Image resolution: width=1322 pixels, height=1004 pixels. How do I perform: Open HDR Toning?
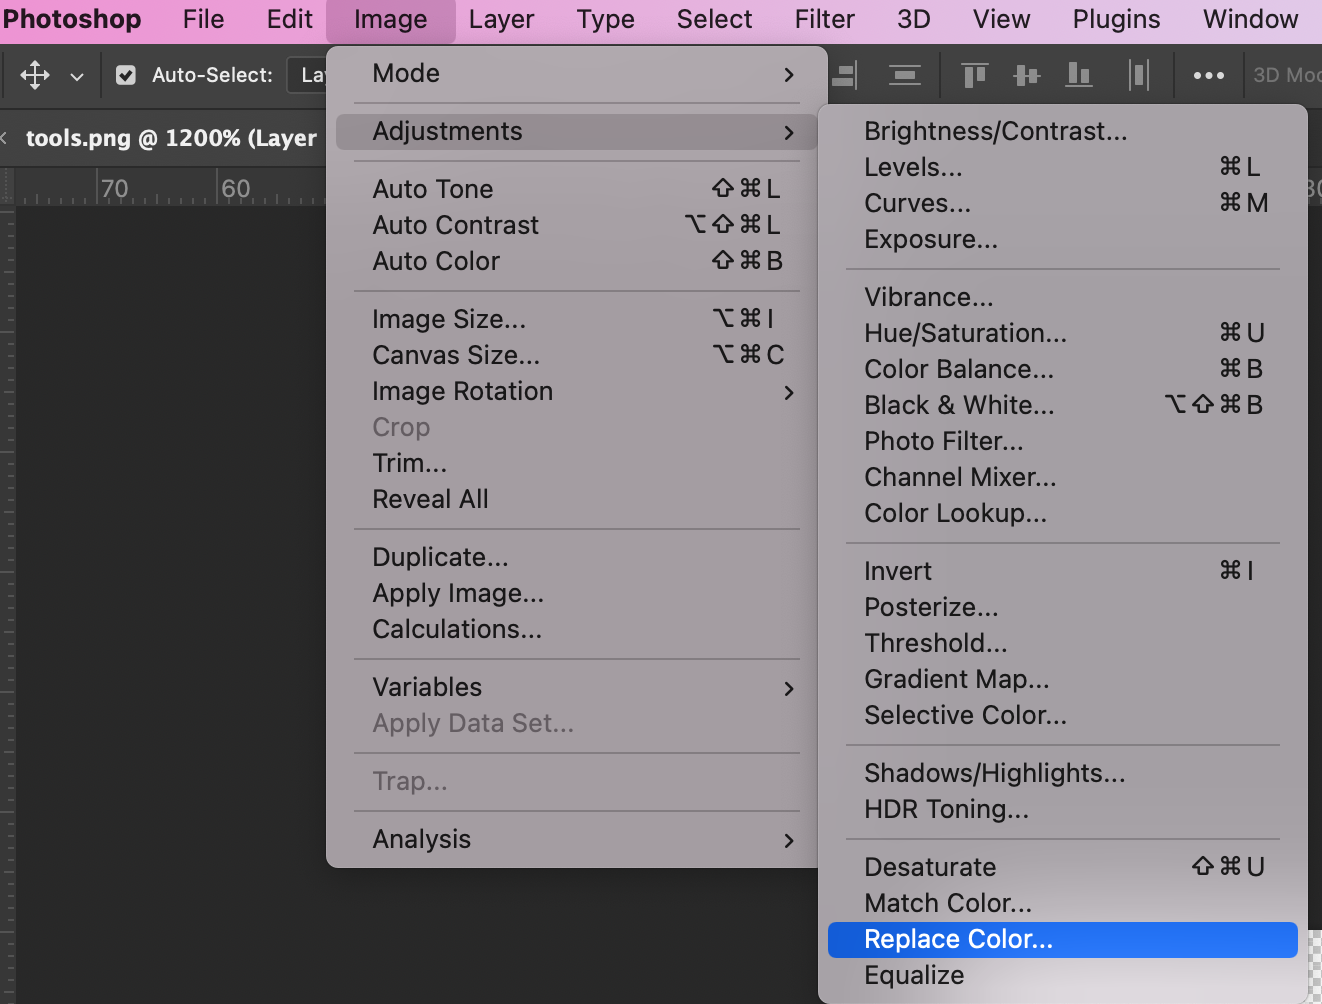pyautogui.click(x=1063, y=809)
